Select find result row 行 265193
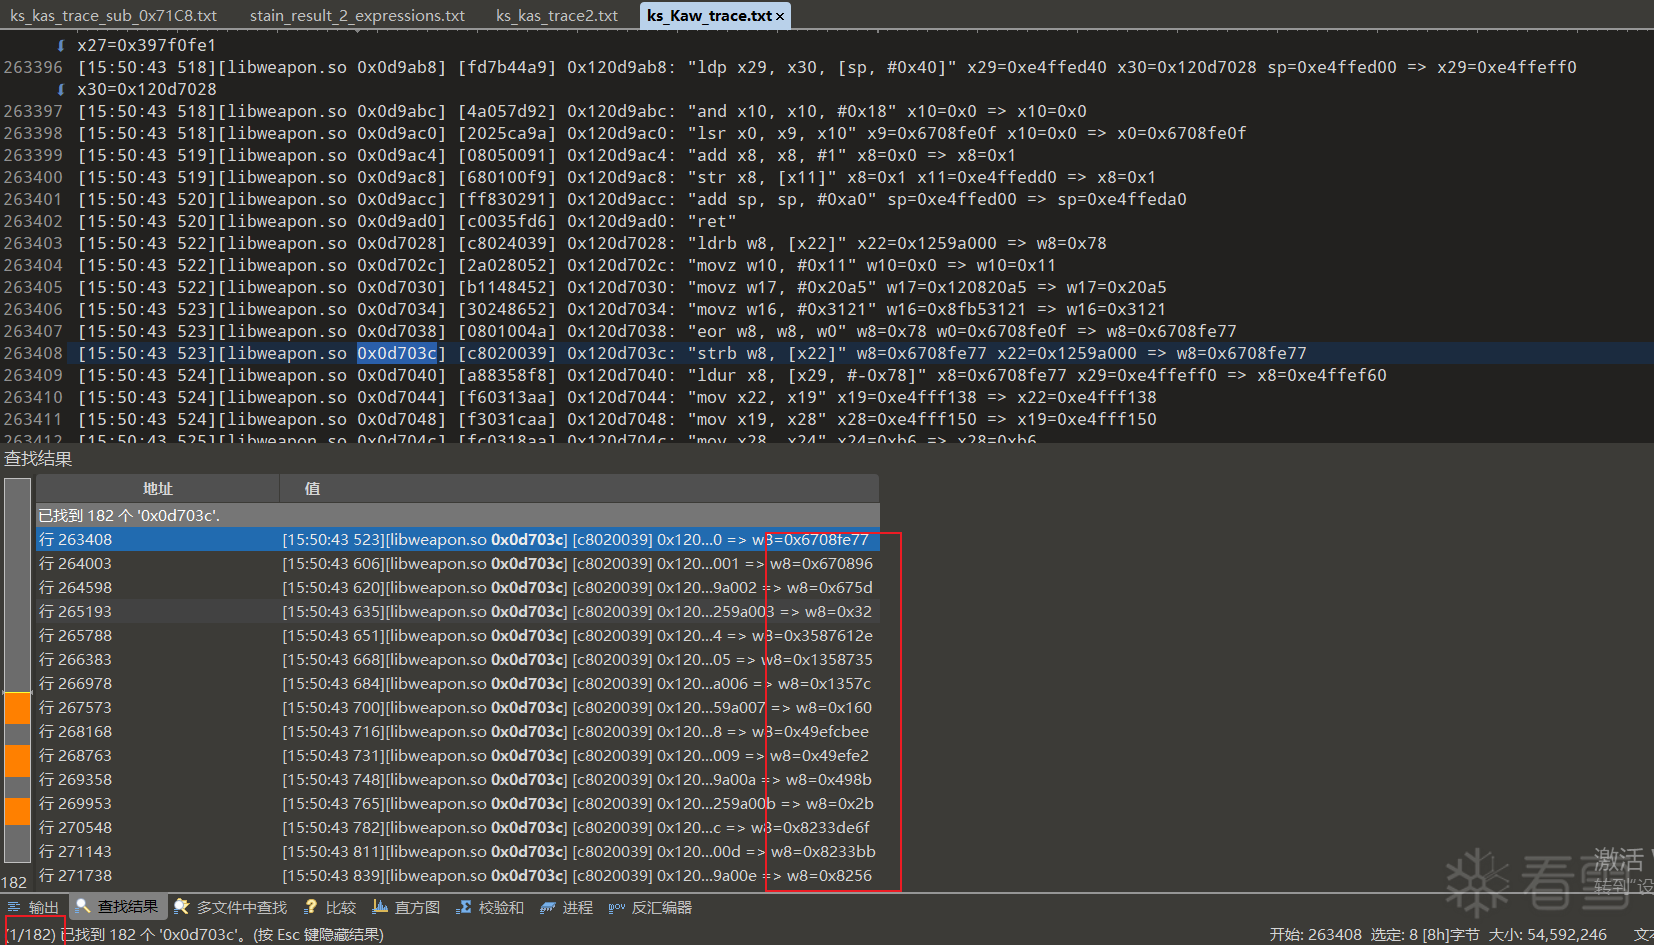Viewport: 1654px width, 945px height. 458,612
